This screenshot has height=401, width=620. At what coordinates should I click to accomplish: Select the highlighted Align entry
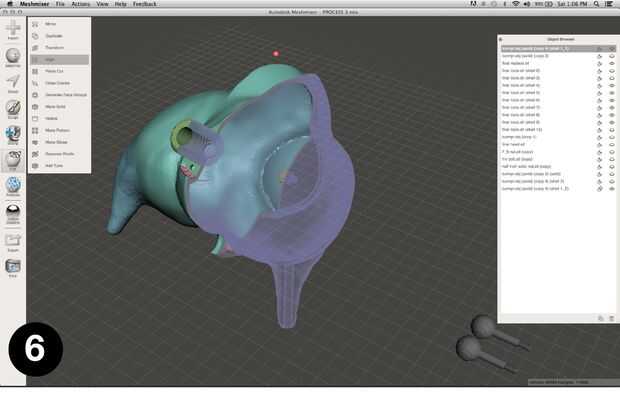pyautogui.click(x=59, y=60)
